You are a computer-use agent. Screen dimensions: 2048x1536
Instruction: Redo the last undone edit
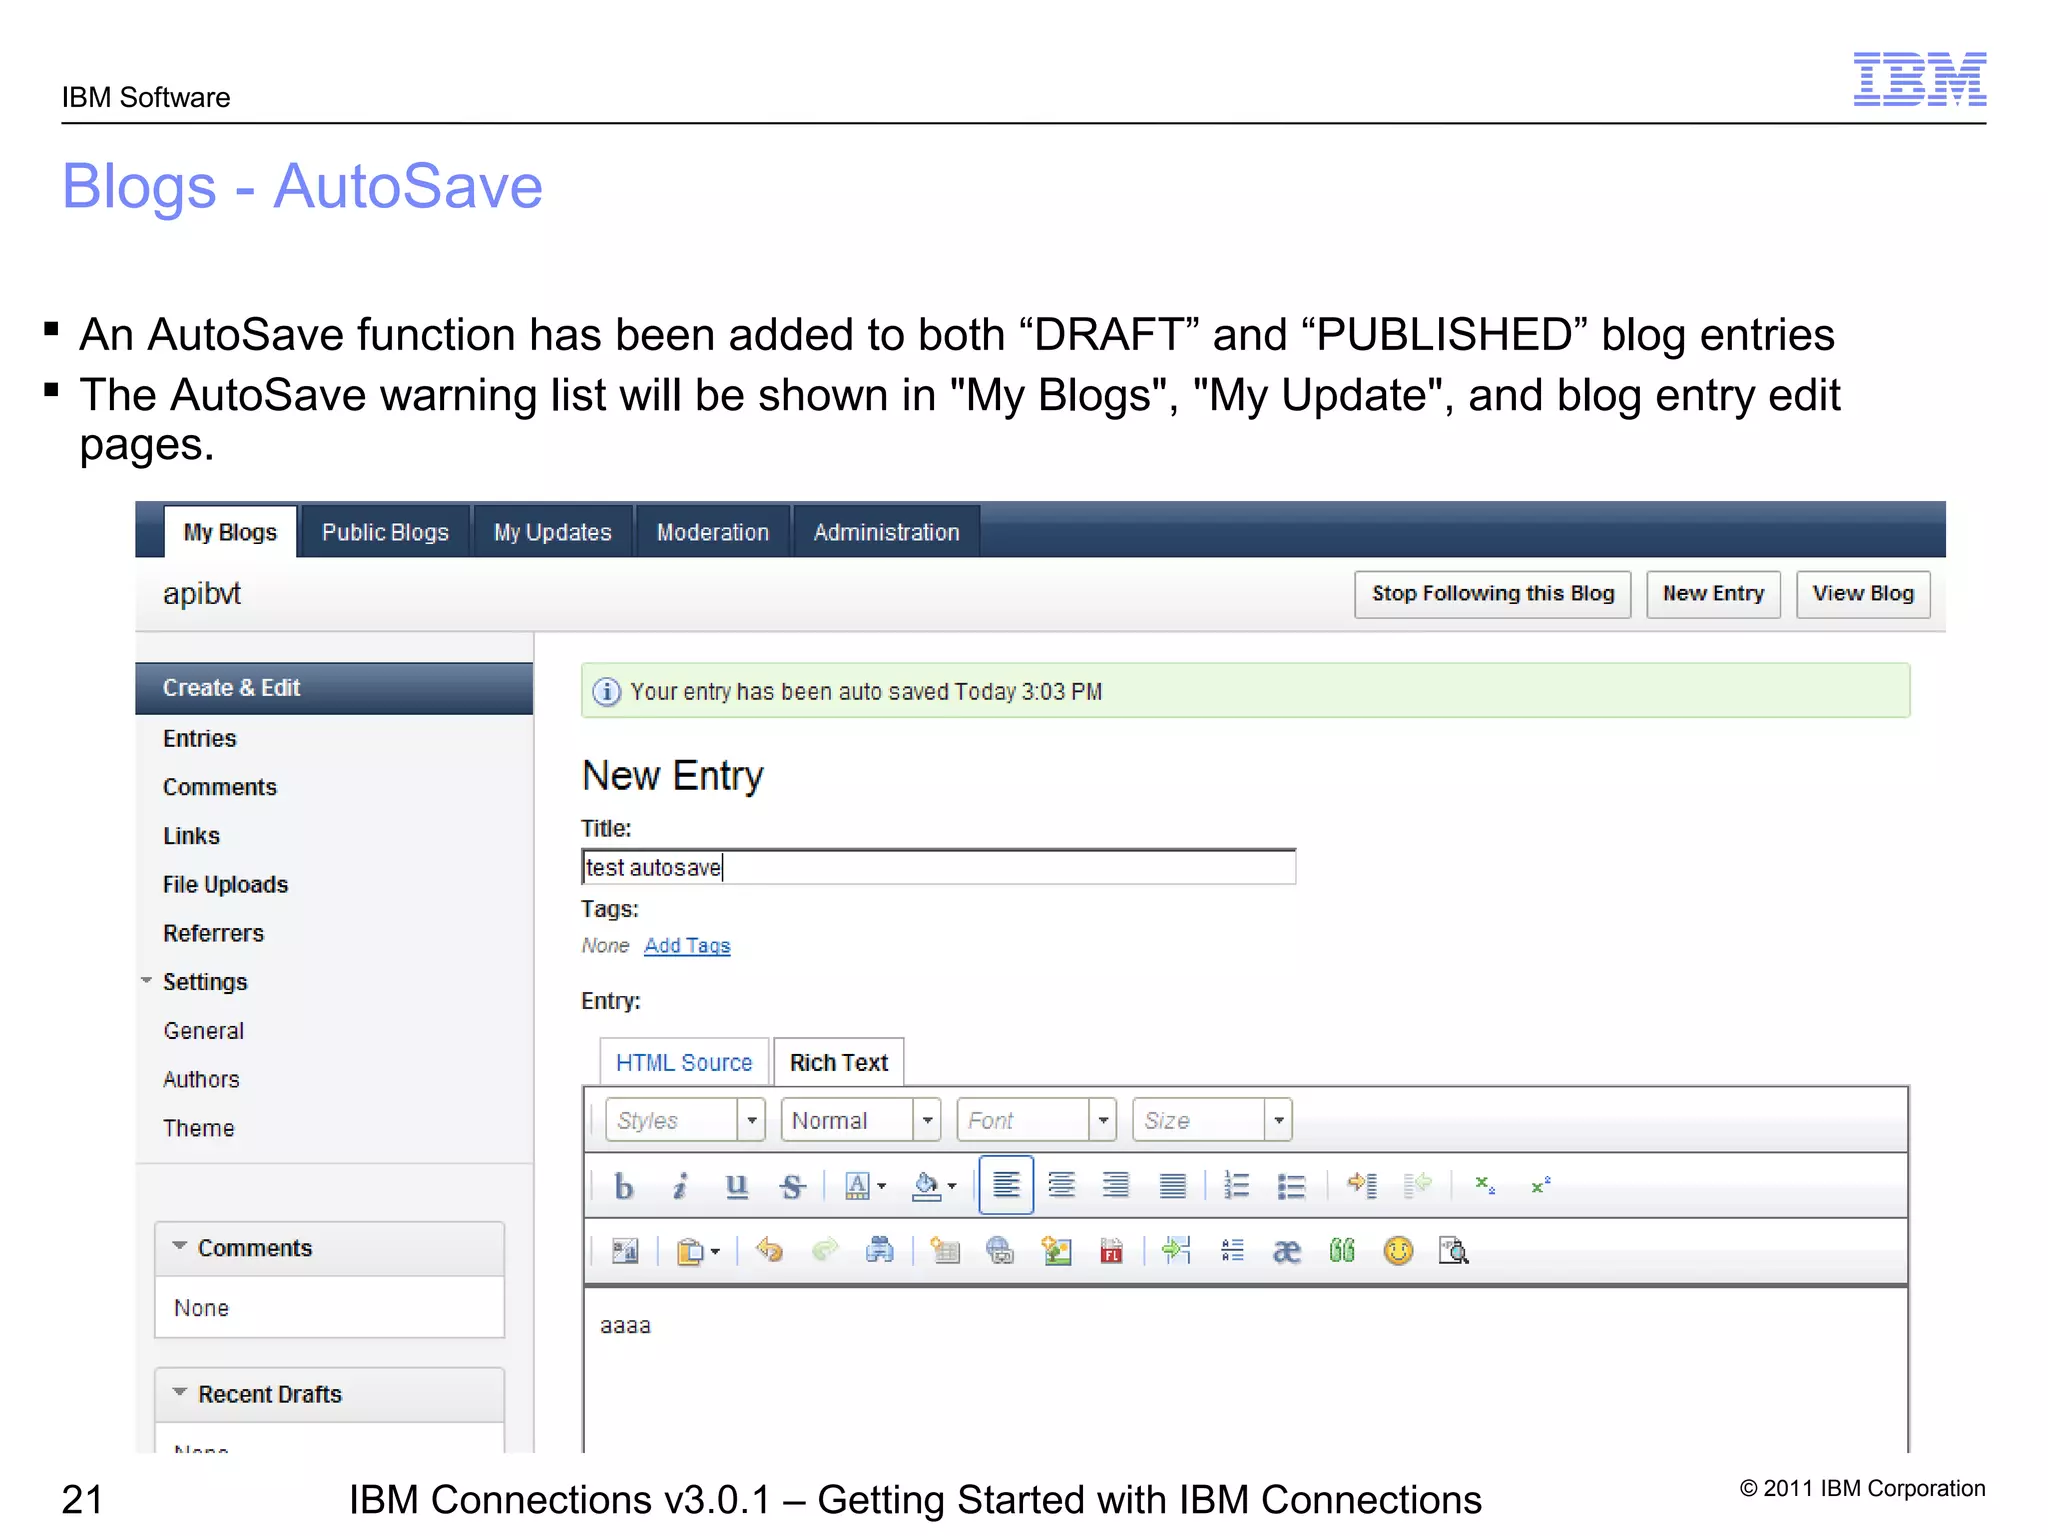coord(824,1250)
